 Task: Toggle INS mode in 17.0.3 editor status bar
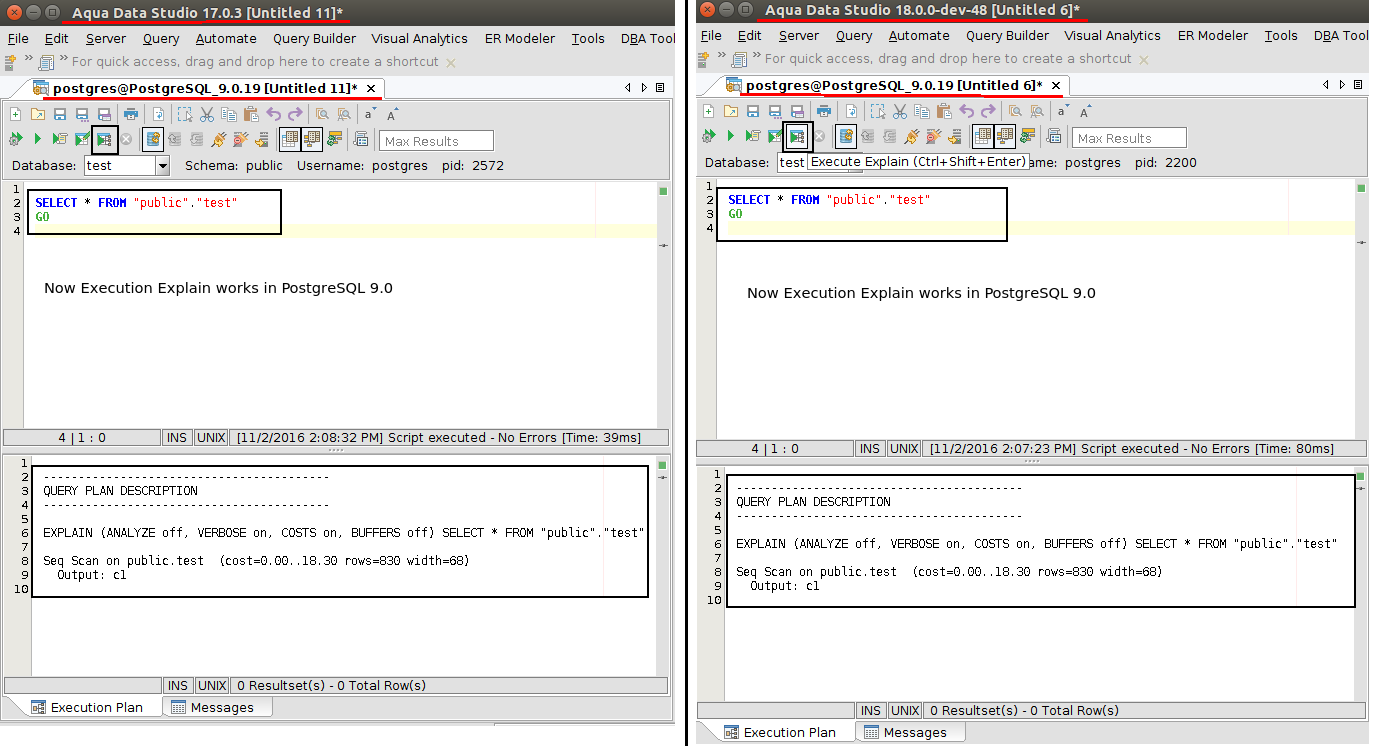point(177,438)
